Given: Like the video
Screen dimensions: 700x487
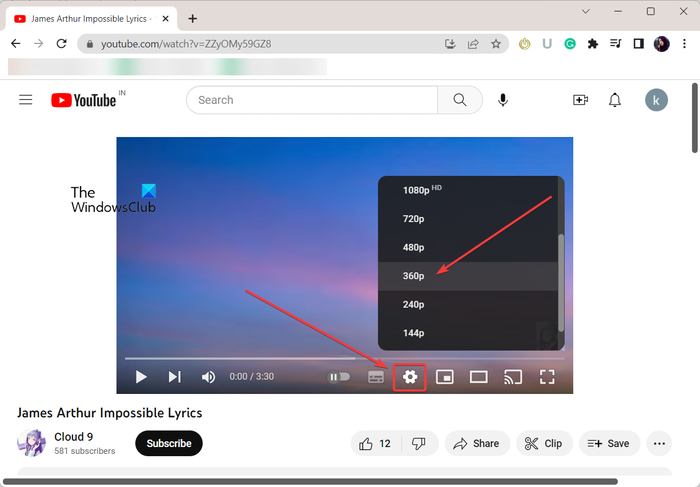Looking at the screenshot, I should click(376, 443).
